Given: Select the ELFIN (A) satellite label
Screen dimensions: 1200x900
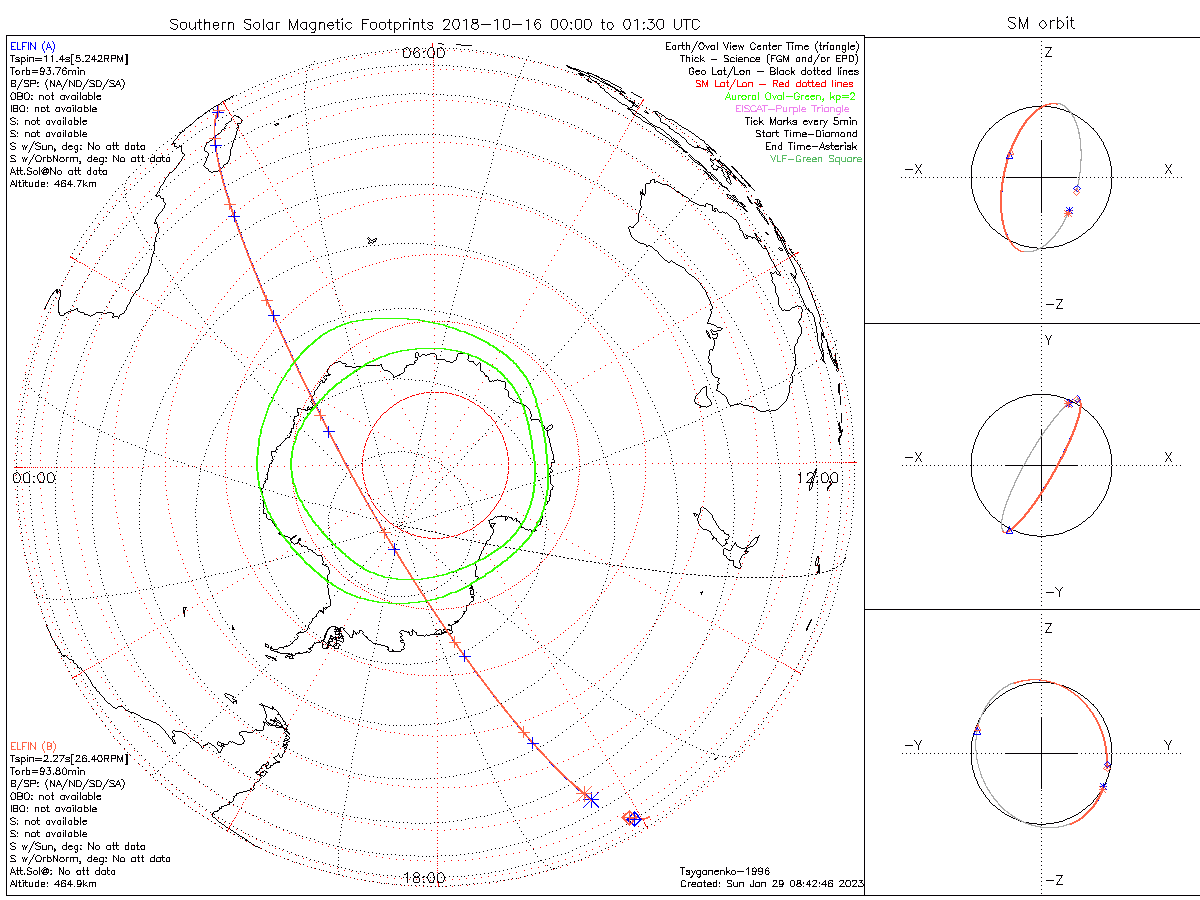Looking at the screenshot, I should pos(33,47).
